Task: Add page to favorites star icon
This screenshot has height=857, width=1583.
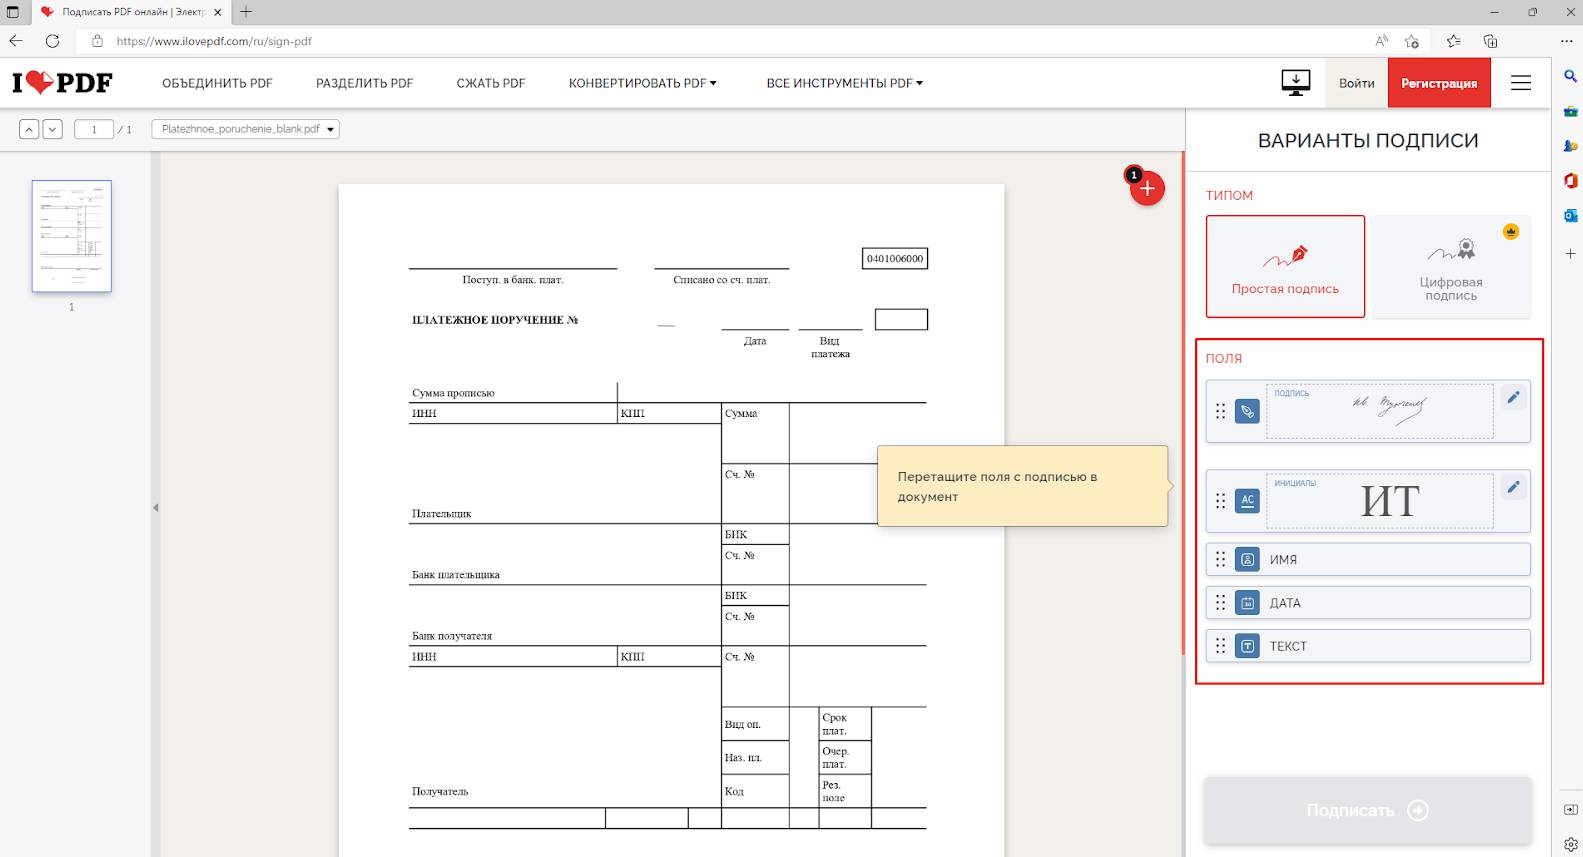Action: point(1412,41)
